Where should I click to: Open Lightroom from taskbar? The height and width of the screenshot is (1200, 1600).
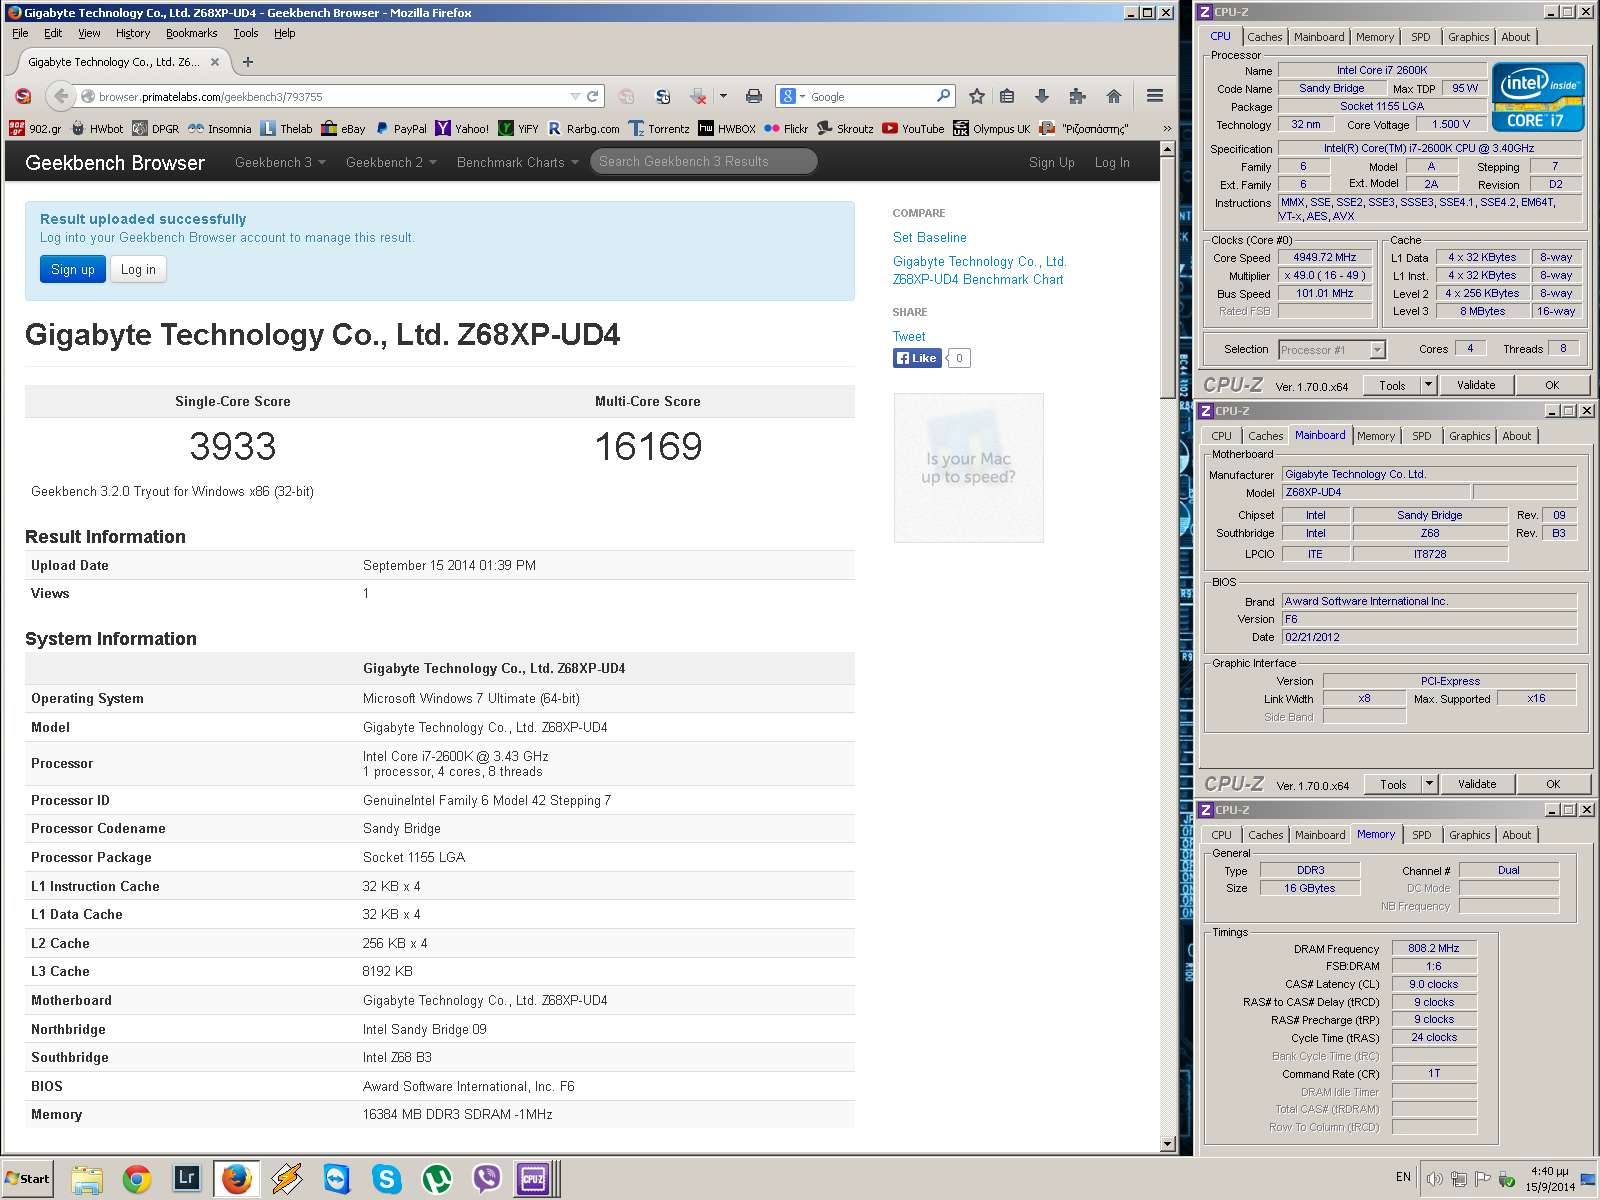click(187, 1179)
